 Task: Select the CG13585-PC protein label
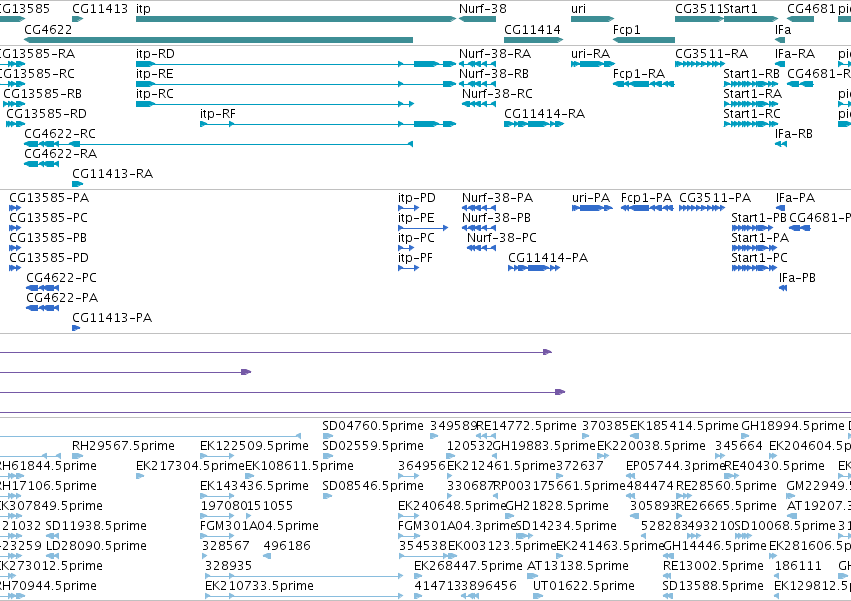[x=48, y=218]
